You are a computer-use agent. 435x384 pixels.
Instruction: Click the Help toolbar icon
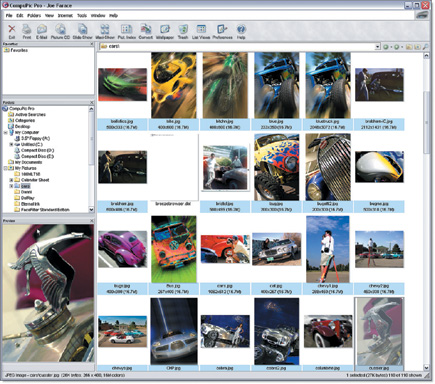(x=241, y=29)
